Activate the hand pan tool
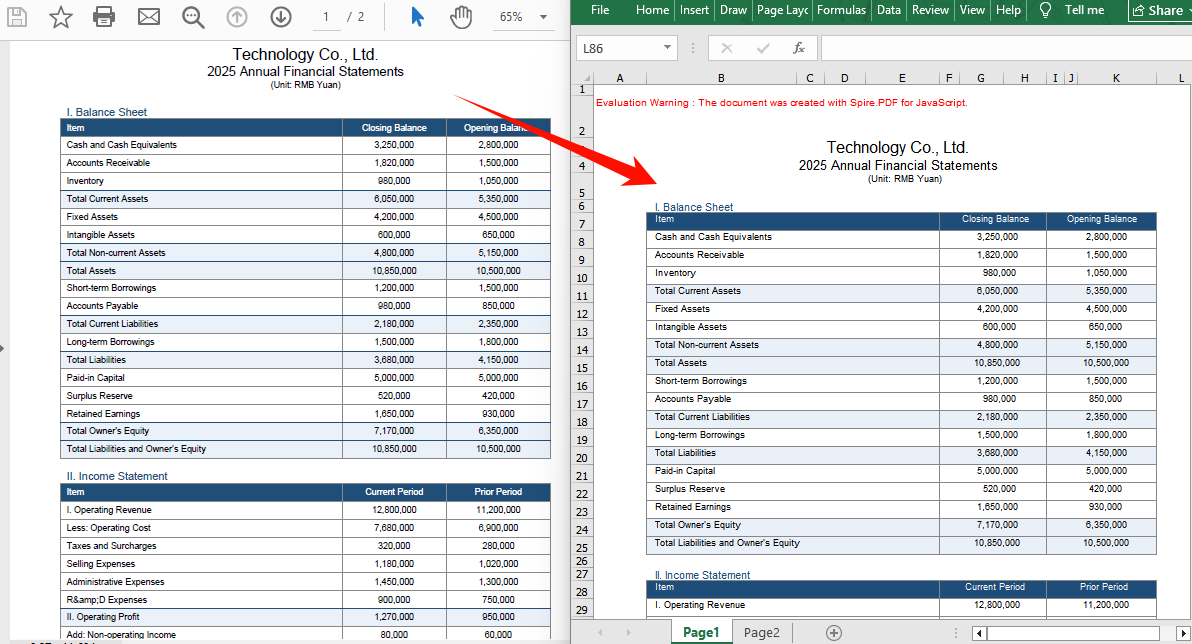This screenshot has width=1192, height=644. [x=461, y=17]
